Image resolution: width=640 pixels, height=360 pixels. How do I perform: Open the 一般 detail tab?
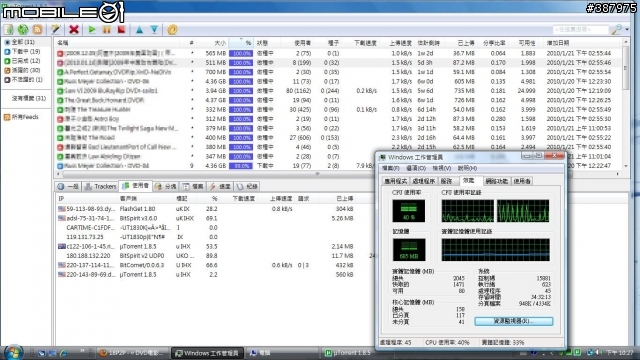pyautogui.click(x=68, y=187)
